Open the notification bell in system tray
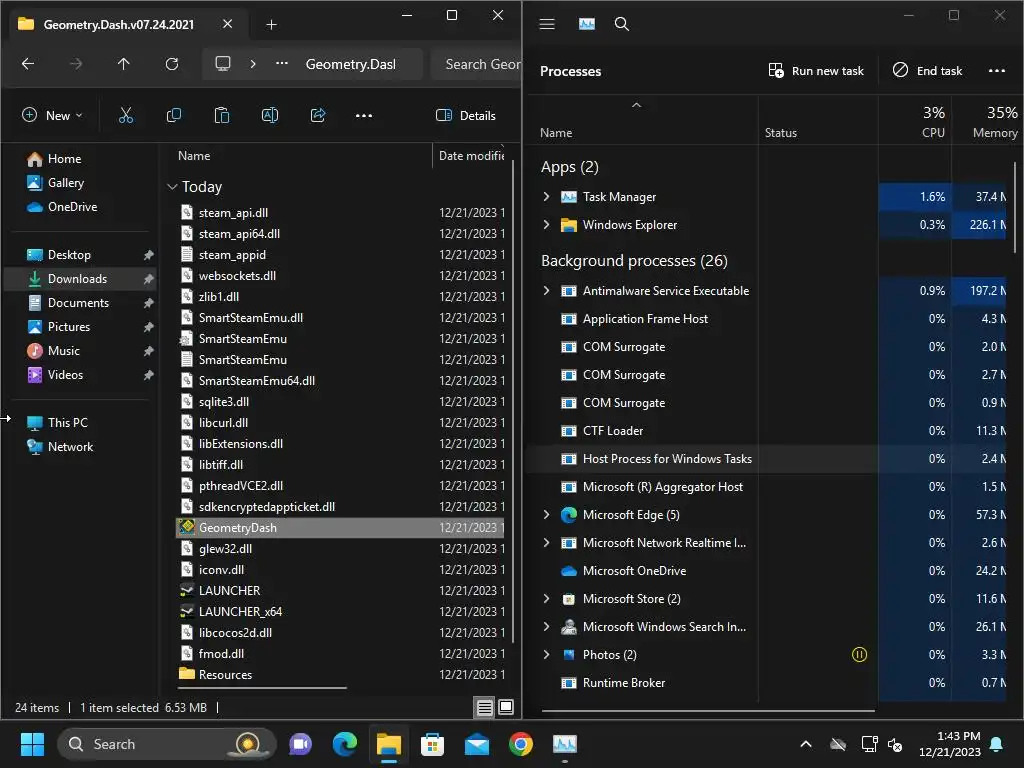1024x768 pixels. (x=997, y=744)
